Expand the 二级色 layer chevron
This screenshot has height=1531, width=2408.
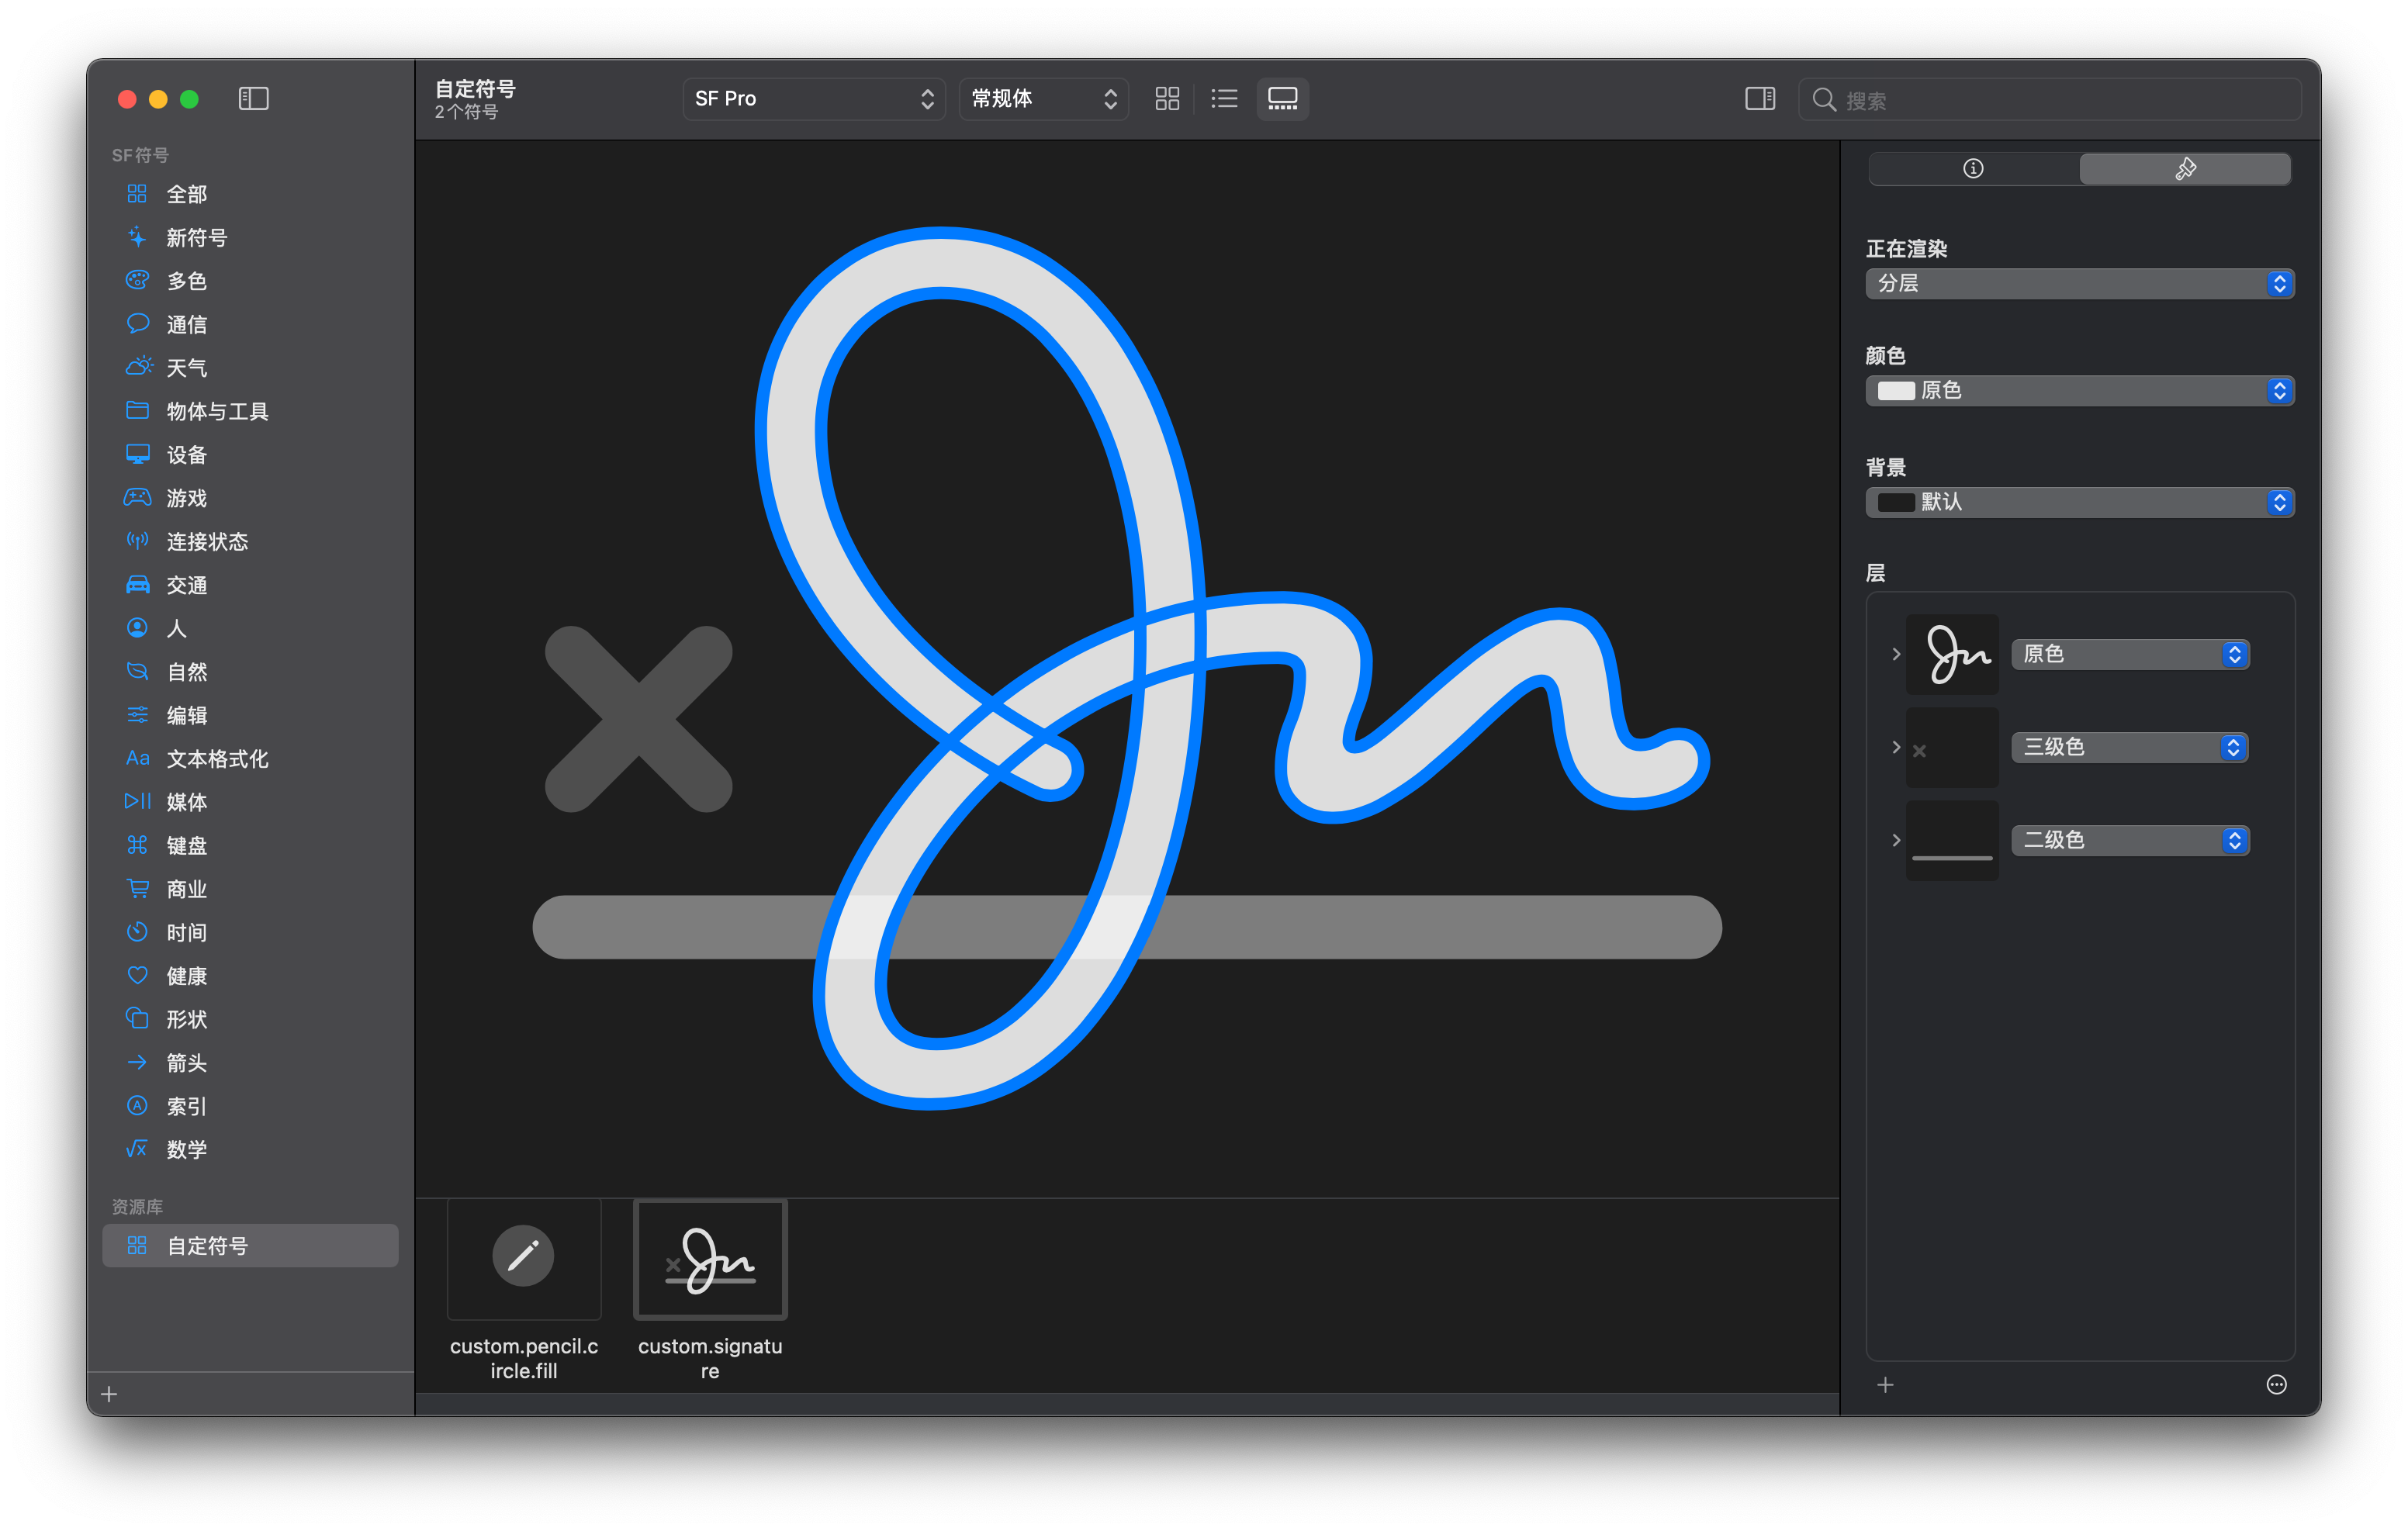coord(1895,840)
